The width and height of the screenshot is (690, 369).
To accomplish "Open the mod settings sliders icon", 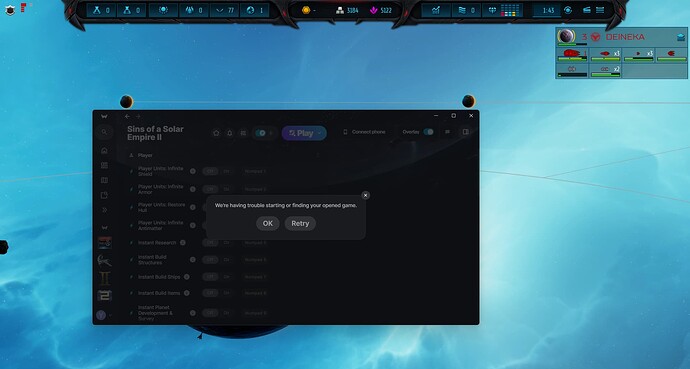I will (243, 133).
